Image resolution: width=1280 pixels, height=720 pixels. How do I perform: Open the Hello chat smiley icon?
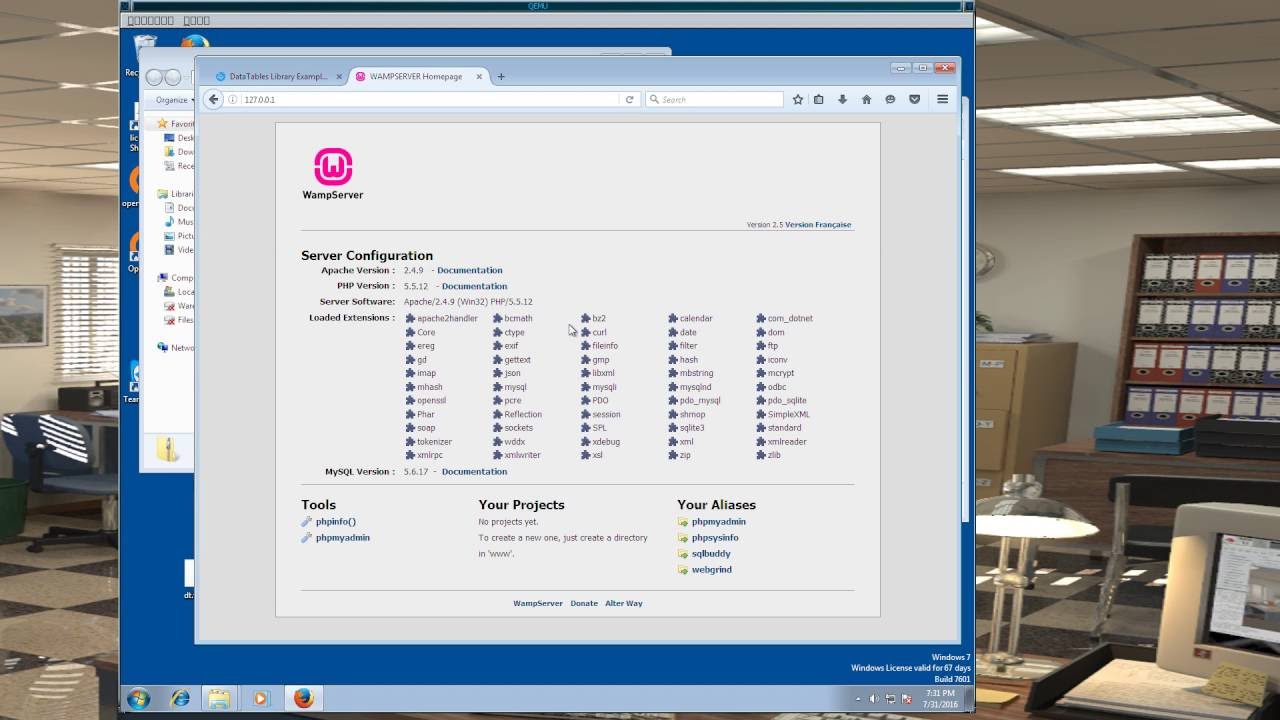pos(890,99)
